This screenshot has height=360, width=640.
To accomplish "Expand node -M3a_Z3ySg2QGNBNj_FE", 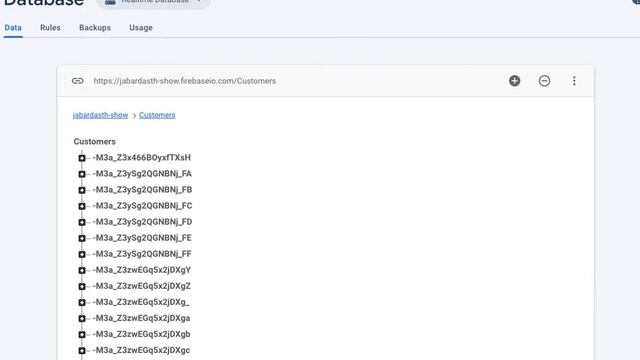I will click(x=82, y=238).
